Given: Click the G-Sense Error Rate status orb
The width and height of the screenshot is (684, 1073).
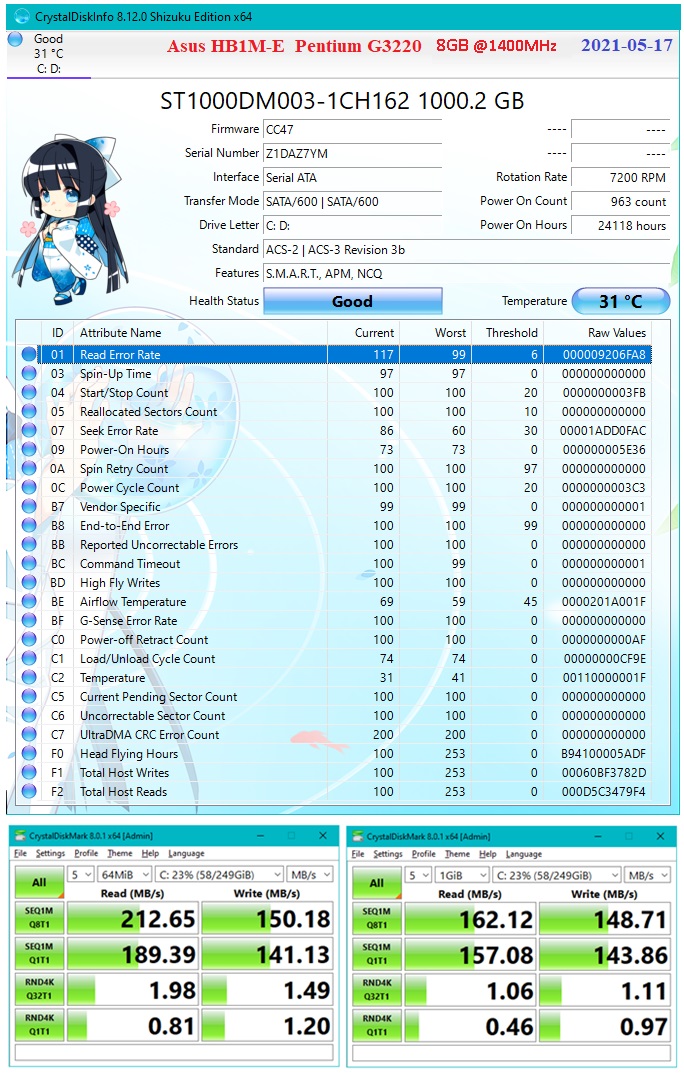Looking at the screenshot, I should tap(29, 621).
